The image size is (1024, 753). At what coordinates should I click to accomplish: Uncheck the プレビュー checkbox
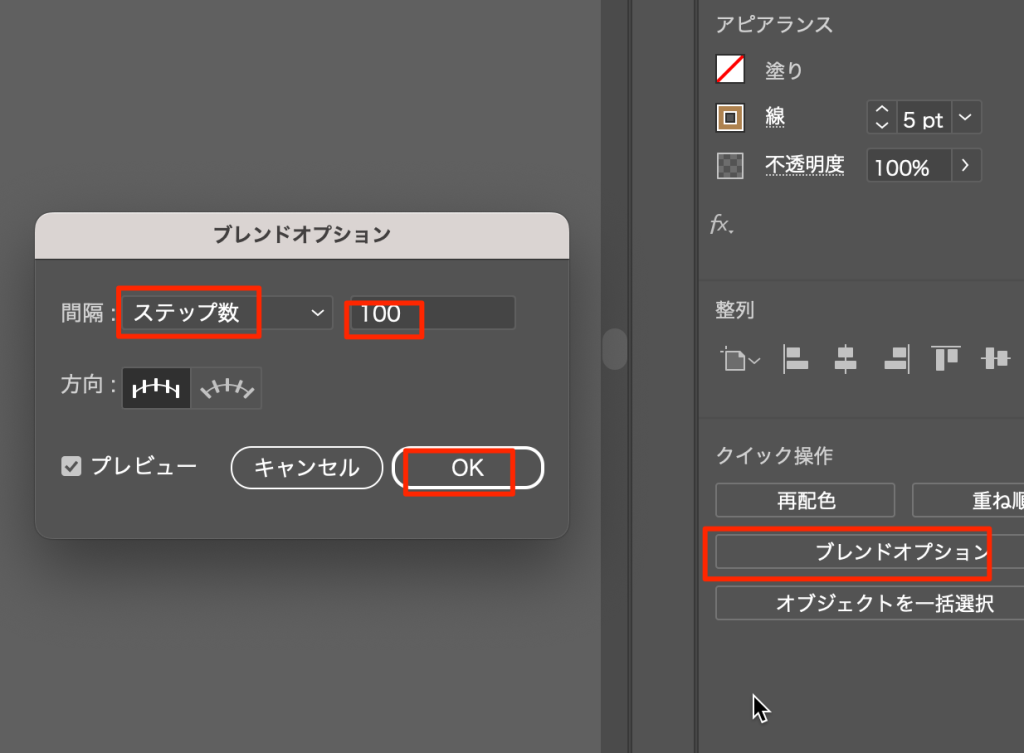click(x=71, y=466)
